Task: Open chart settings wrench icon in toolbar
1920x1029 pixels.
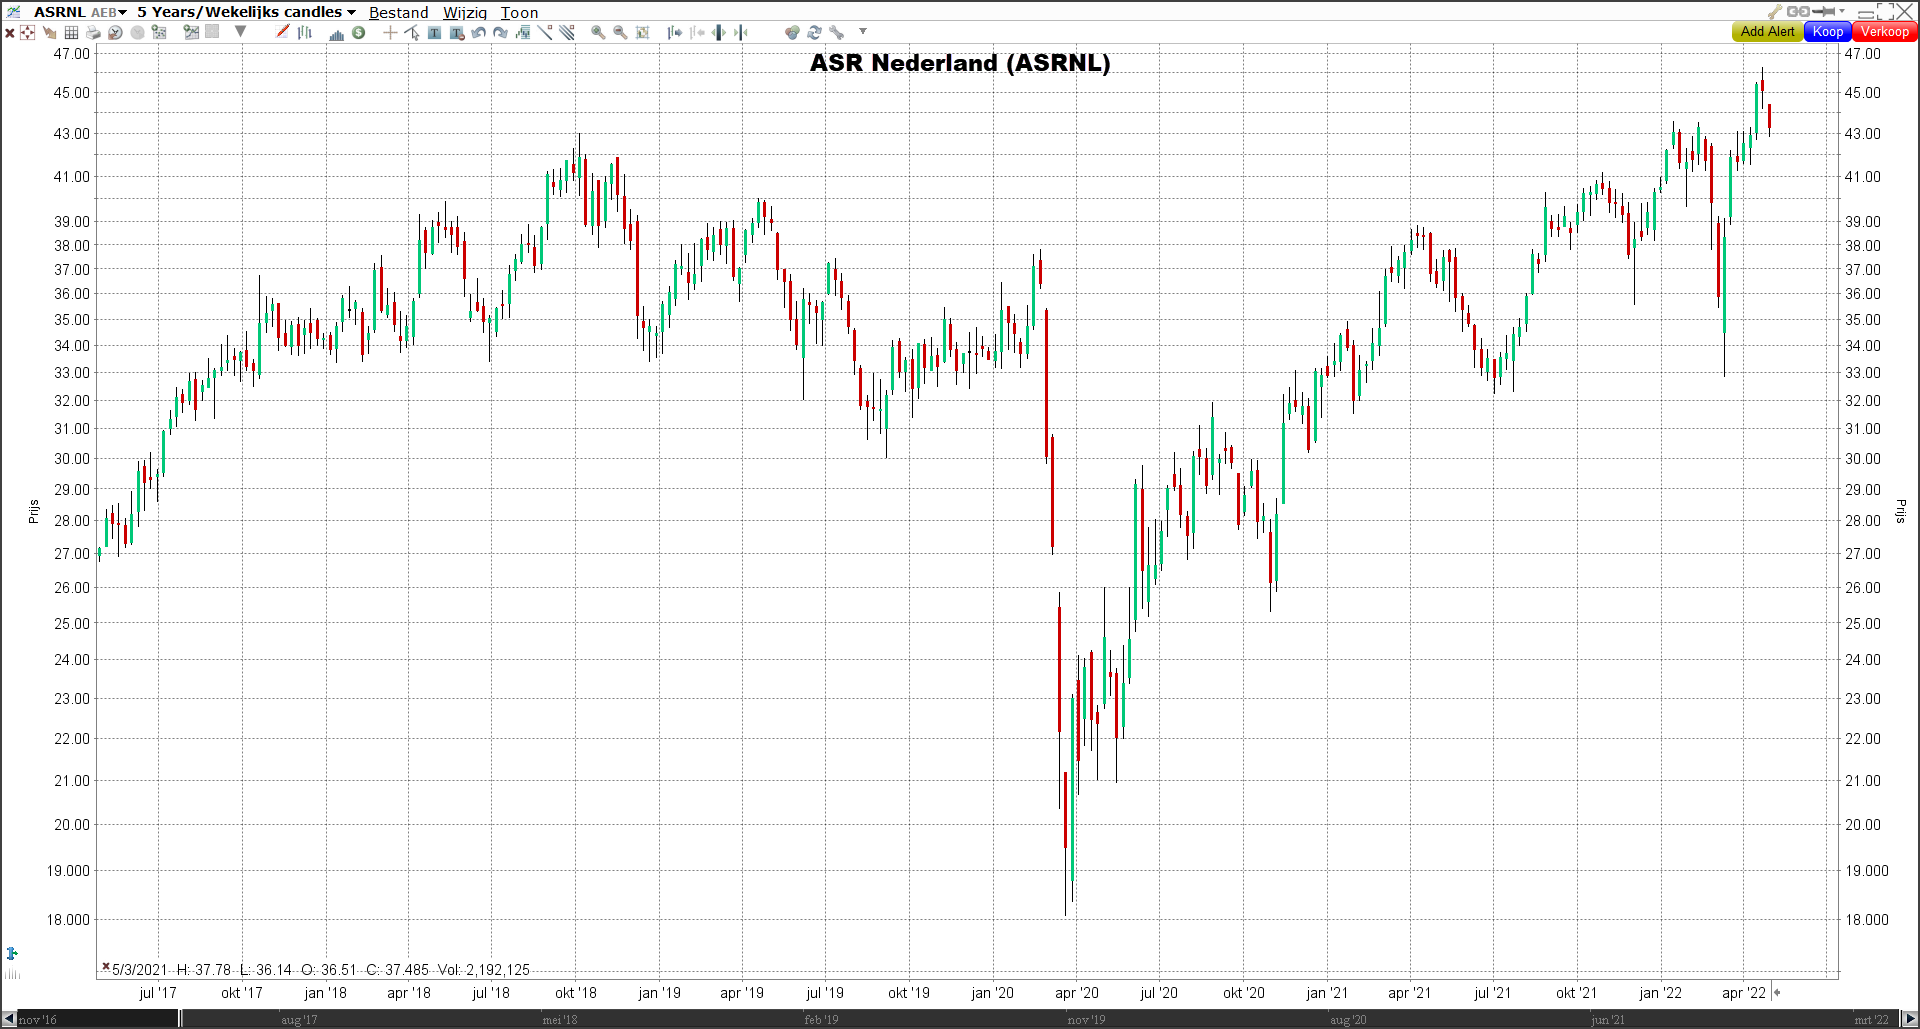Action: pos(836,32)
